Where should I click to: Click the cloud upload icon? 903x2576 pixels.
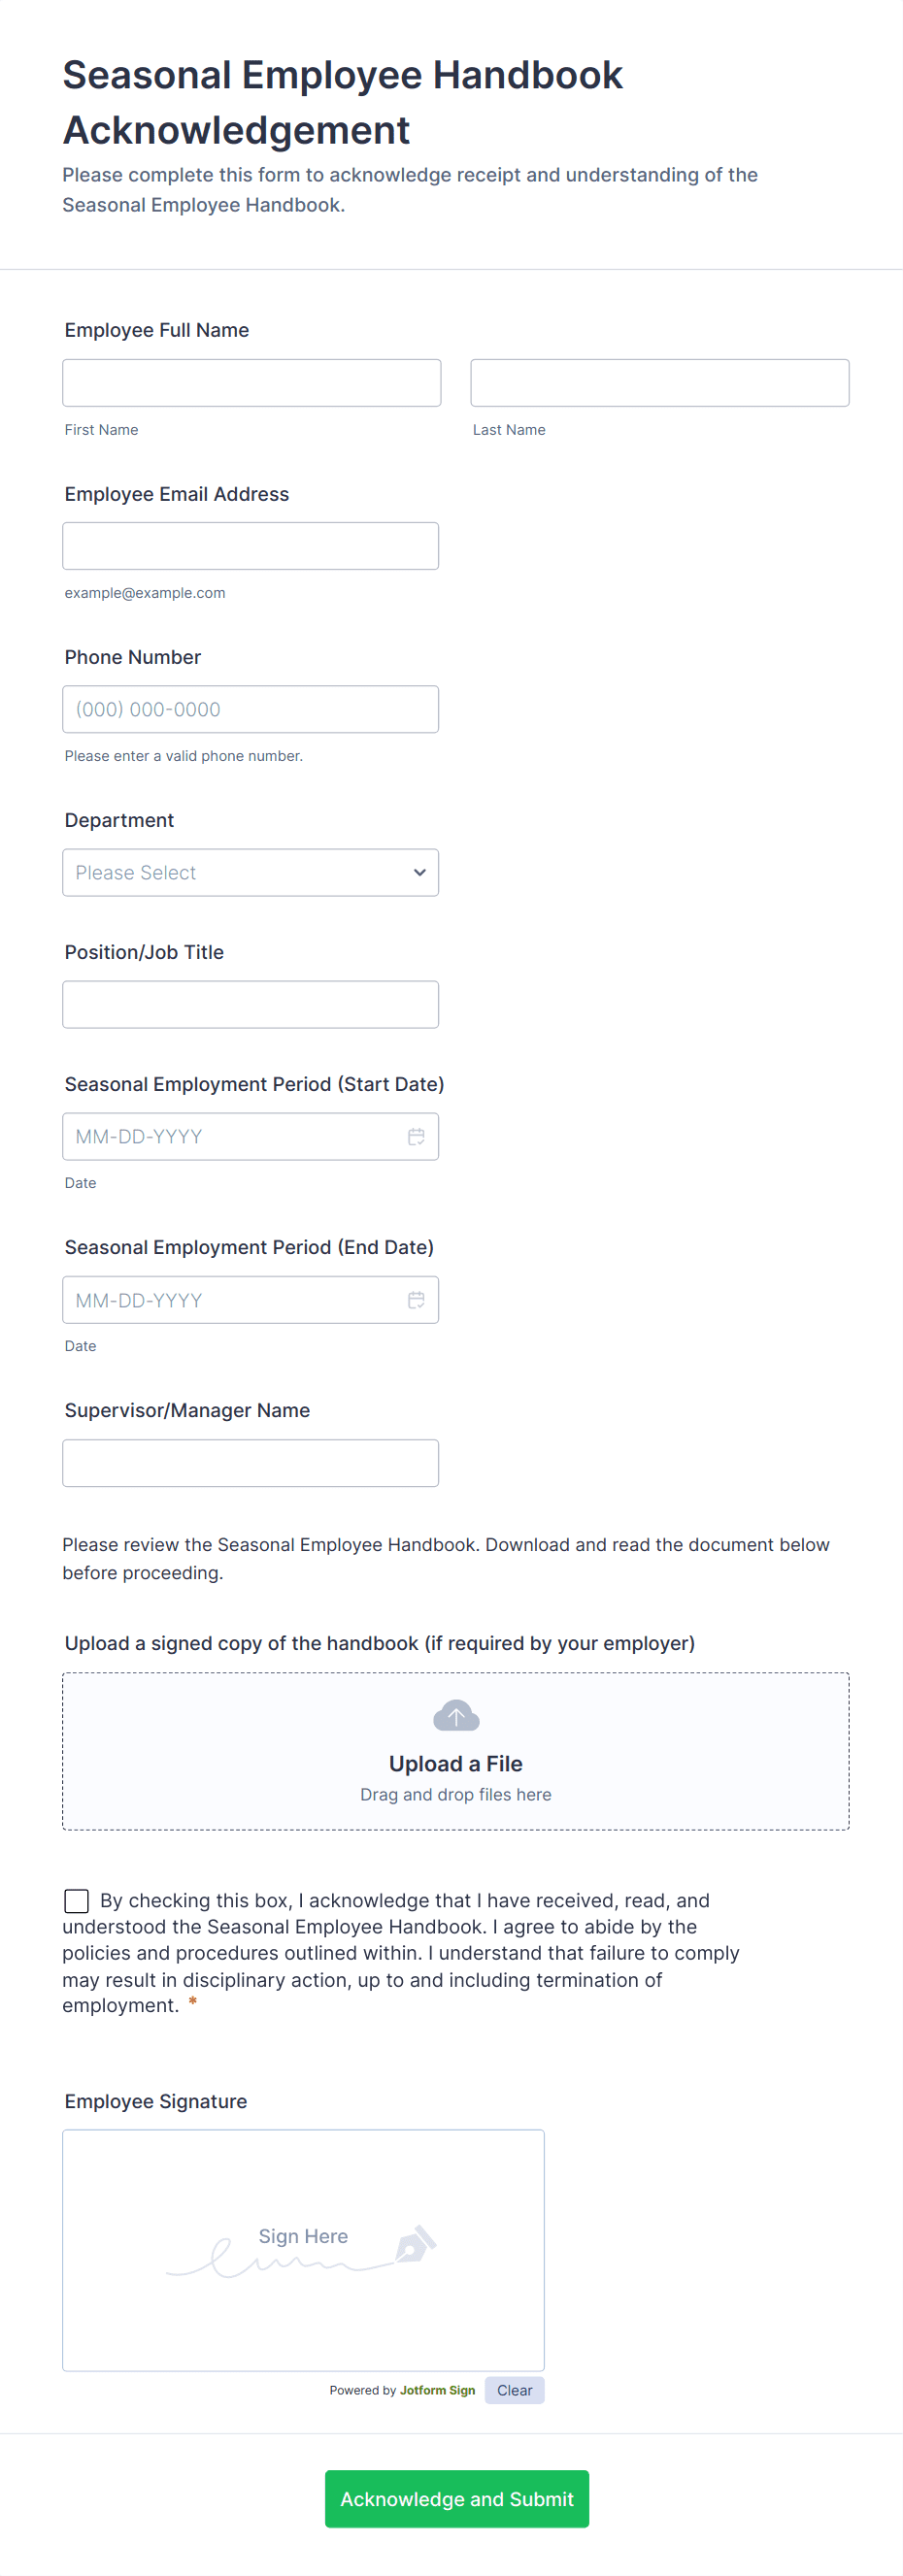pyautogui.click(x=456, y=1715)
